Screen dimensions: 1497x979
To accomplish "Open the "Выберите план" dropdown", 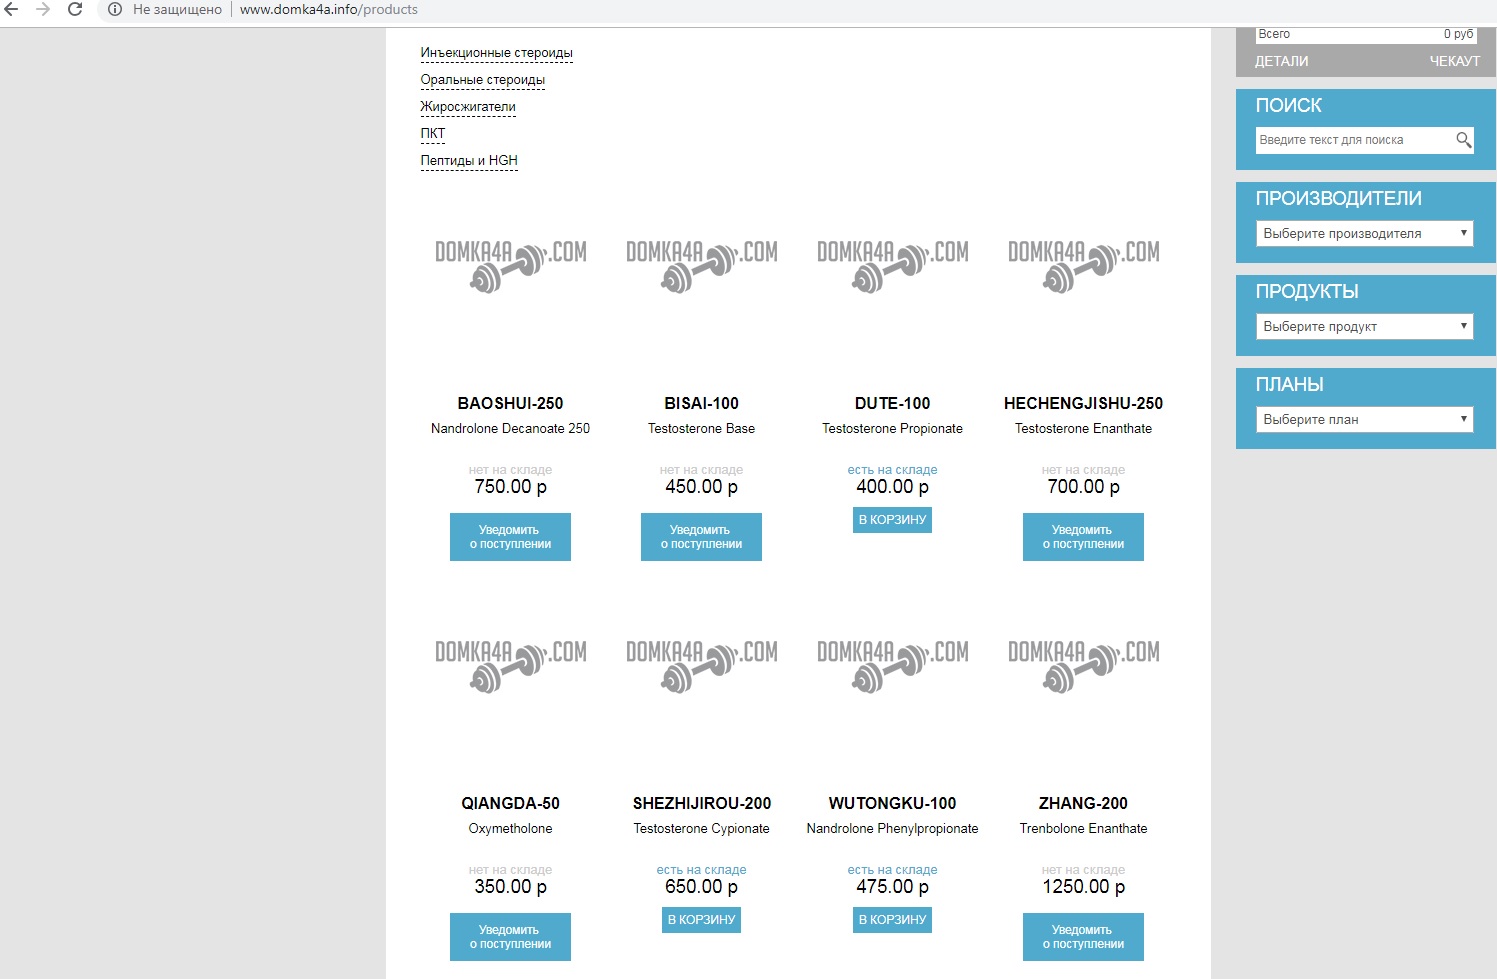I will [1364, 420].
